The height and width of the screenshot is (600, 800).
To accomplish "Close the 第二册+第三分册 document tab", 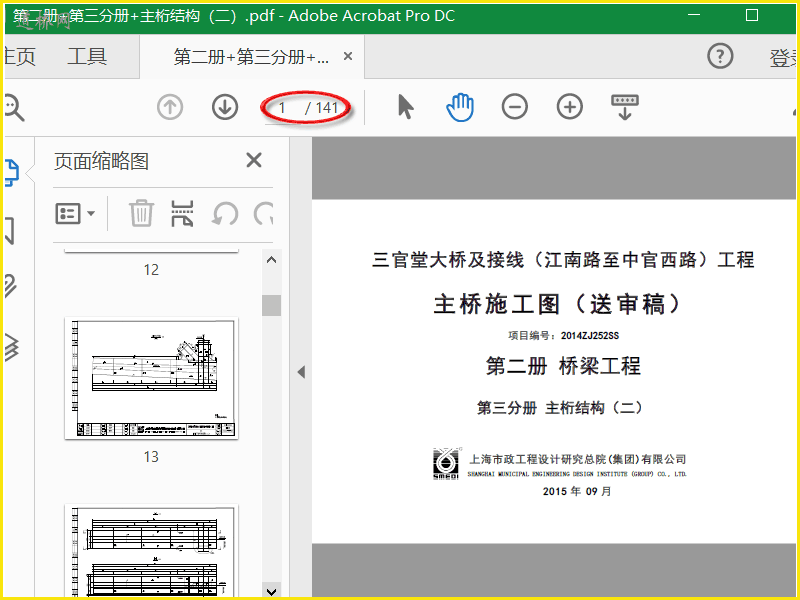I will [348, 56].
